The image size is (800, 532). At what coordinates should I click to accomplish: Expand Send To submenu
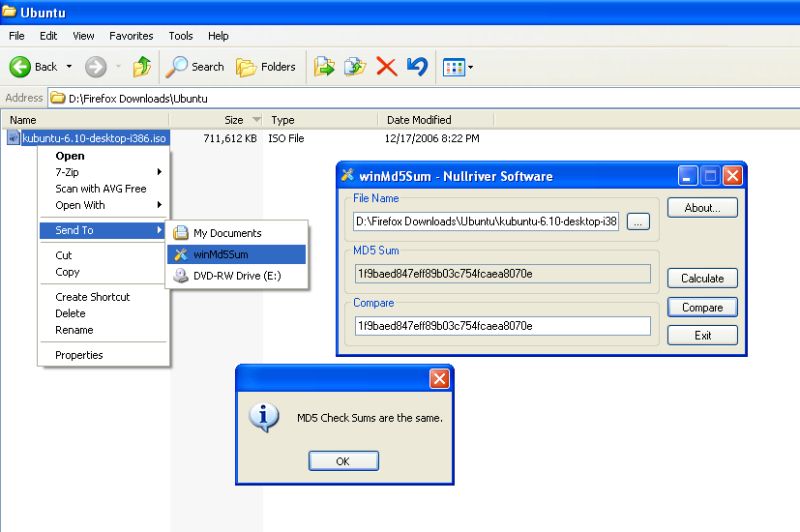[x=102, y=230]
